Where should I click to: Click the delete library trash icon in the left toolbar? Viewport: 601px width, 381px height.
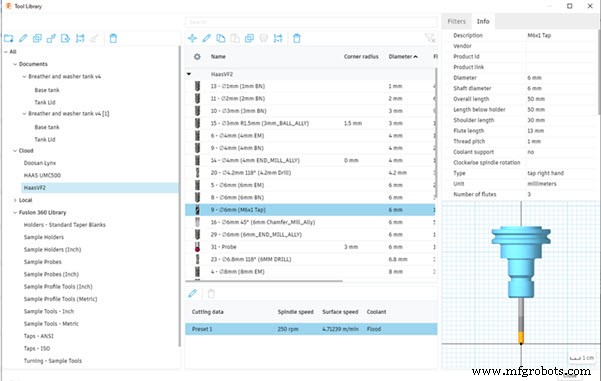tap(113, 38)
